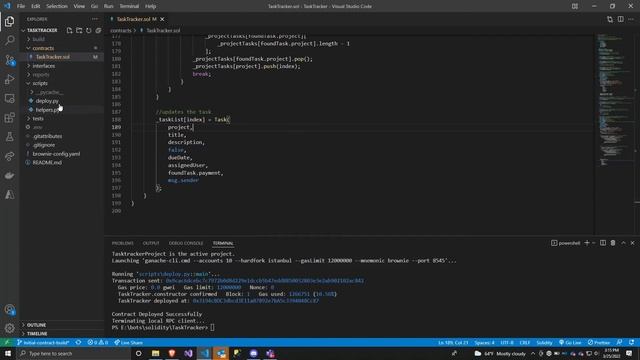This screenshot has width=640, height=360.
Task: Open the Explorer view in the activity bar
Action: [x=9, y=21]
